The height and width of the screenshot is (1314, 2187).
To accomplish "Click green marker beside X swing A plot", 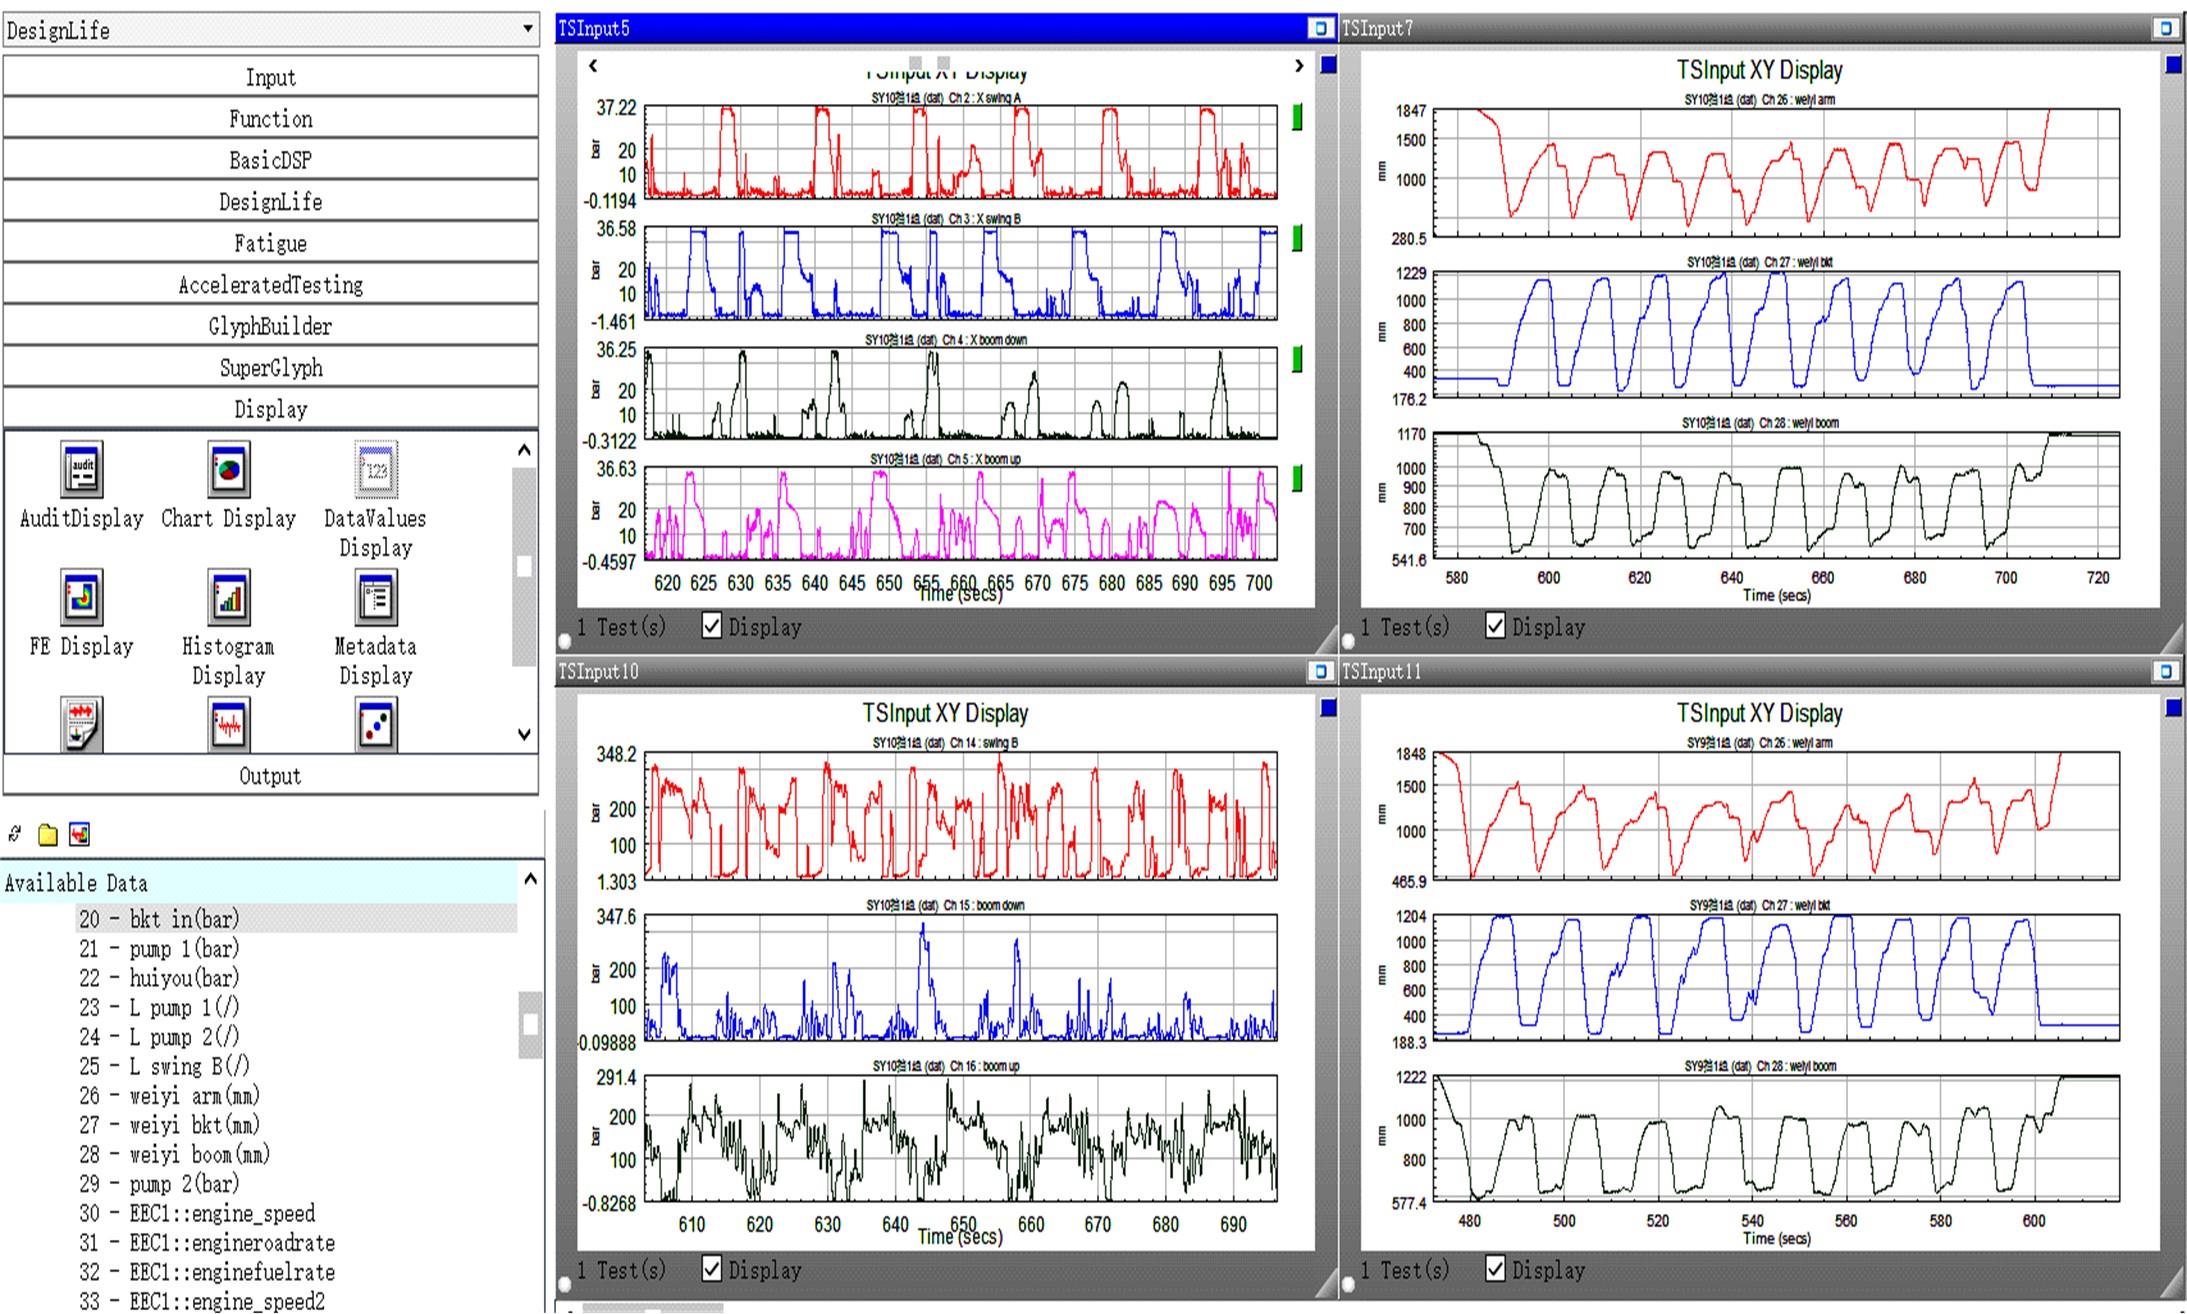I will (1297, 117).
